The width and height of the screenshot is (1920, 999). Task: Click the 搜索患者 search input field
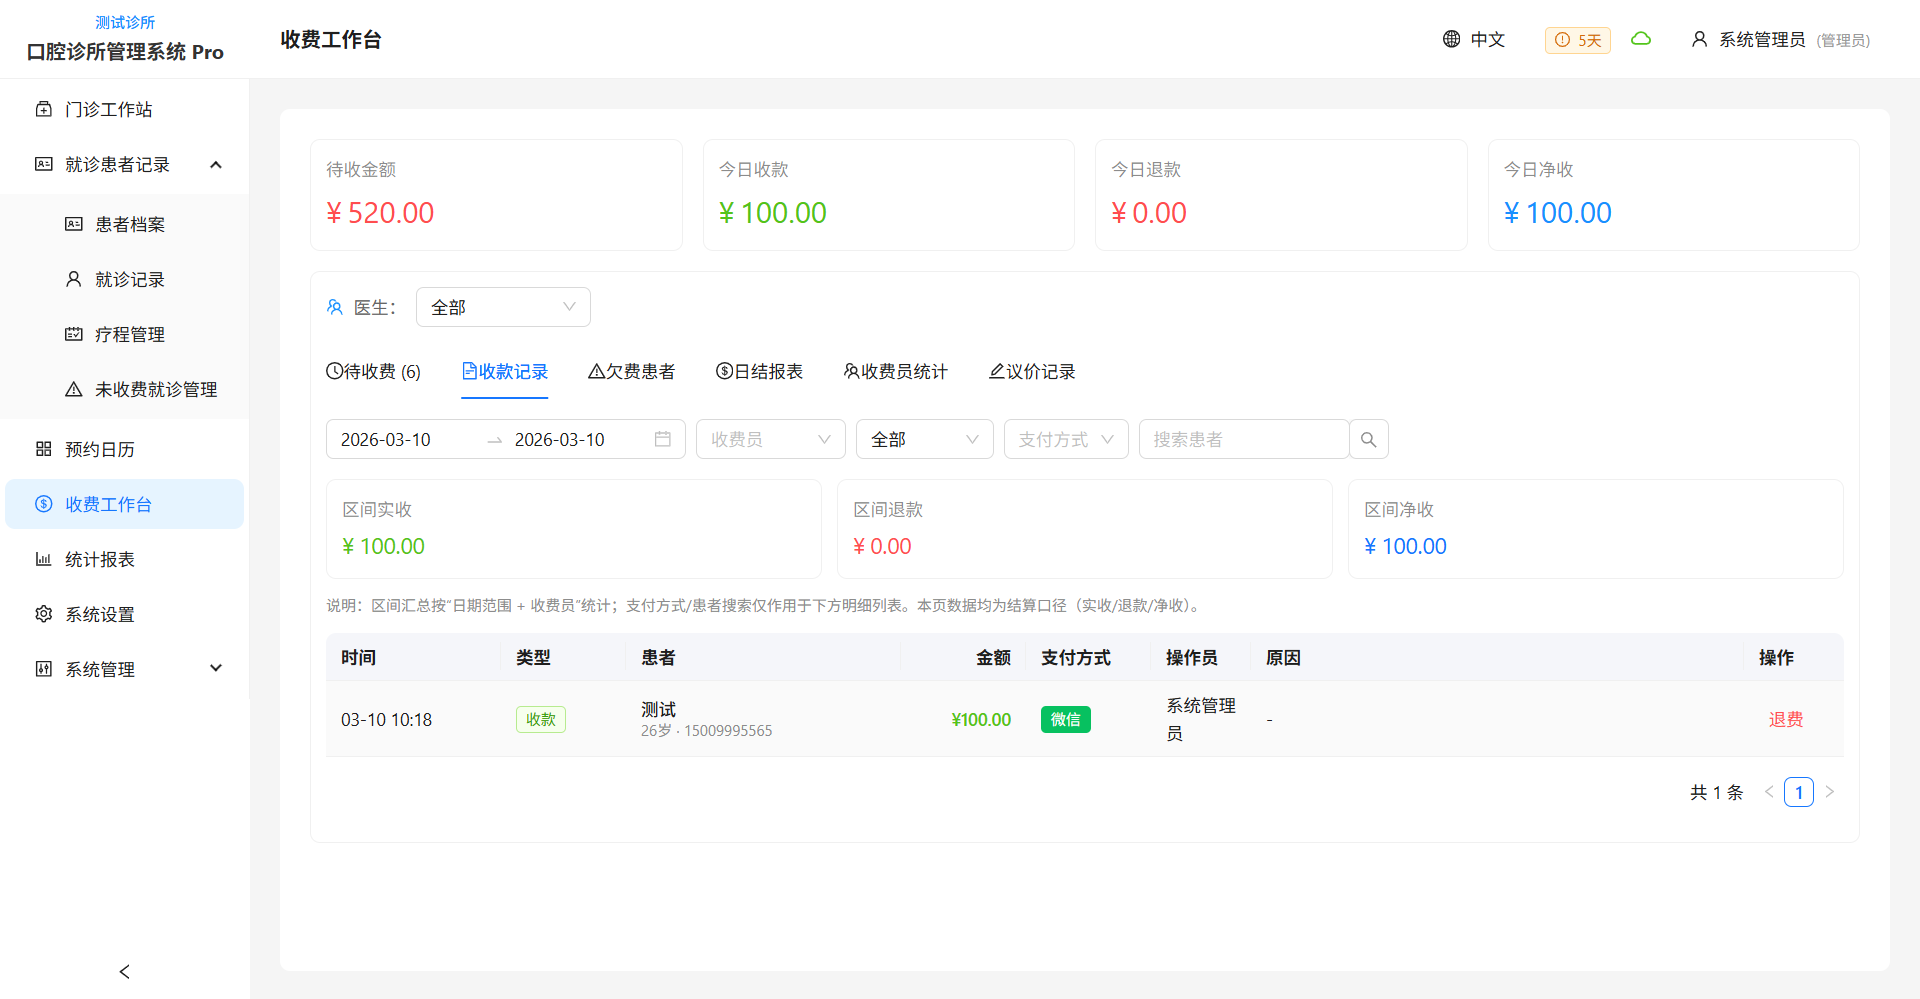(1243, 439)
